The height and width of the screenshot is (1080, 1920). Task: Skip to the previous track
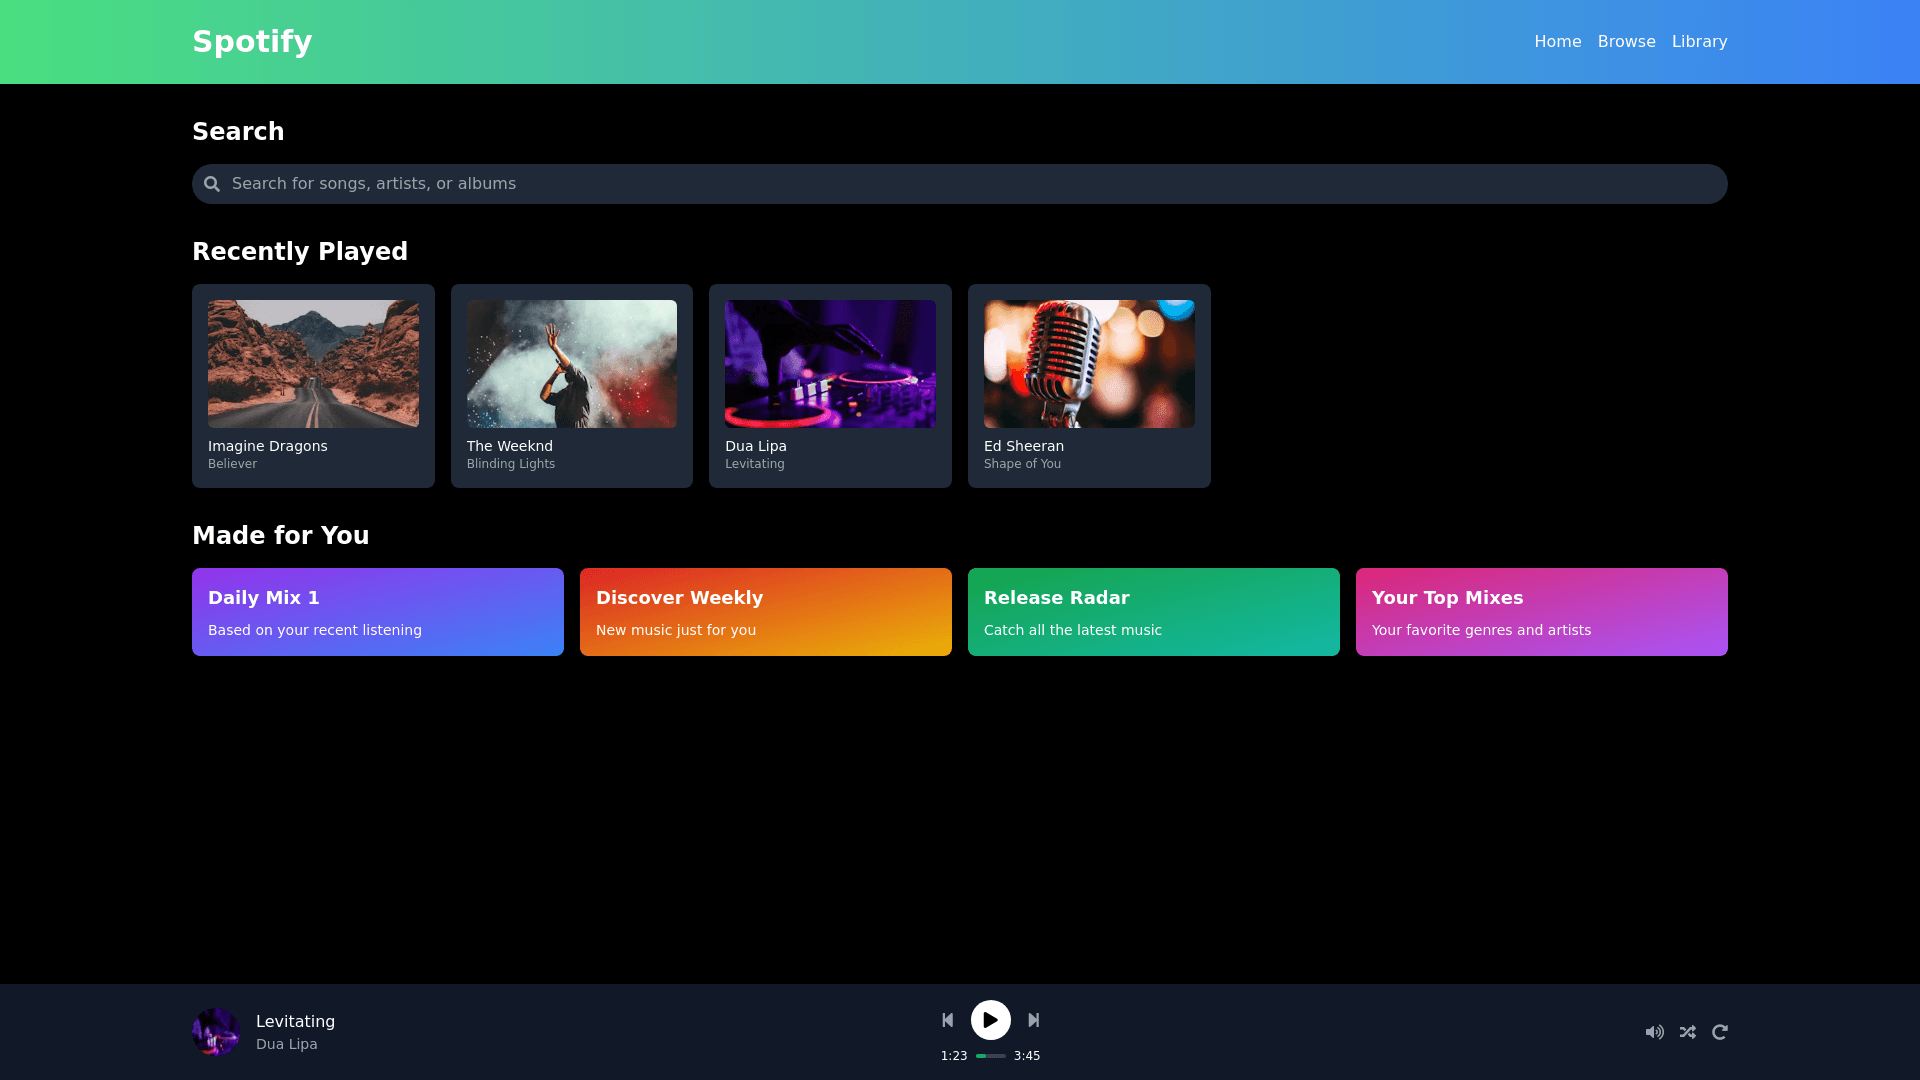[947, 1020]
